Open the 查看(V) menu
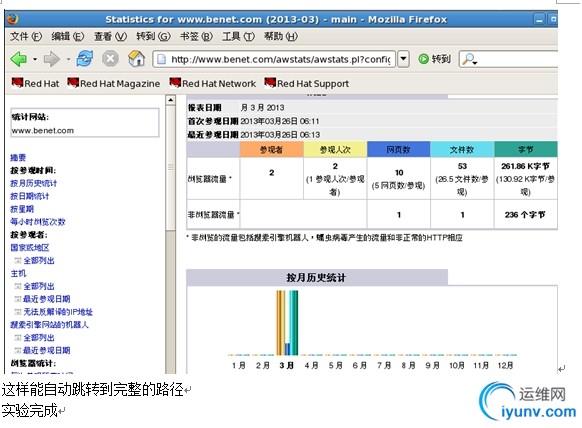Viewport: 582px width, 428px height. 110,36
